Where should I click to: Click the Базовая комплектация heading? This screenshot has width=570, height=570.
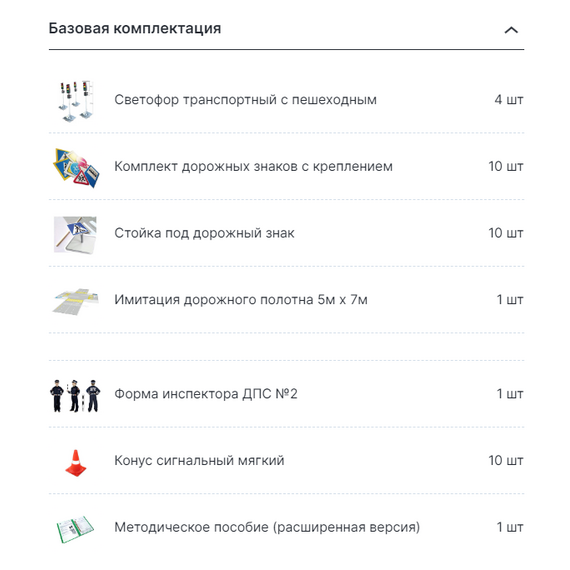(135, 28)
